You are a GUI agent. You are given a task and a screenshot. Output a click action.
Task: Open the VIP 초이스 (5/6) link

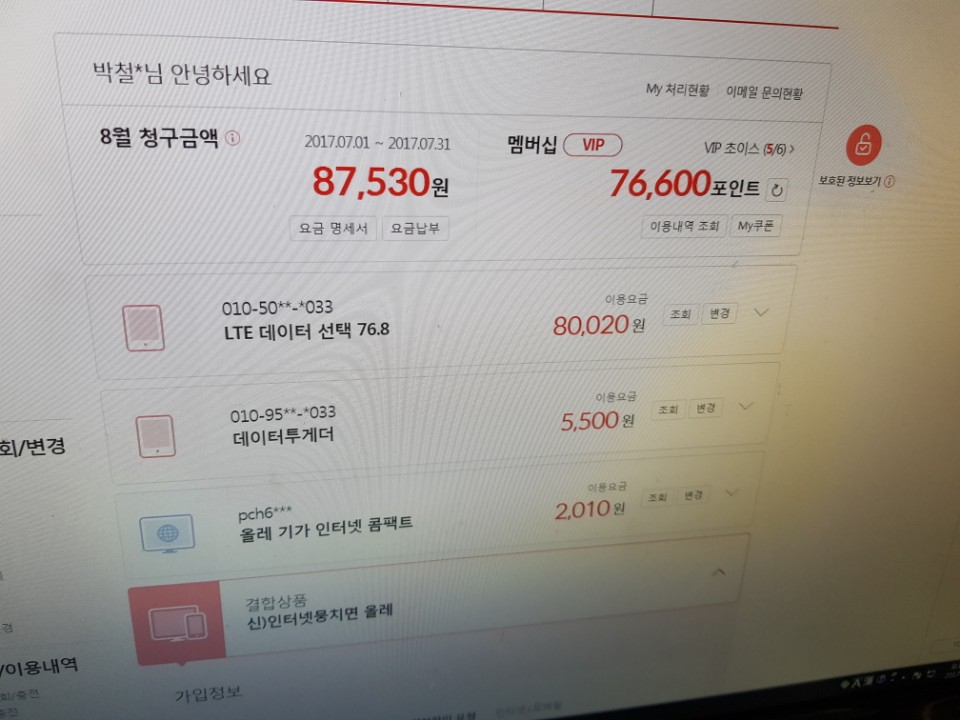[749, 149]
